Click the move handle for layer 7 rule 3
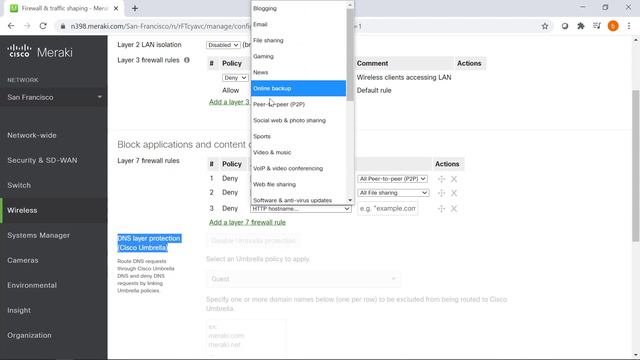Screen dimensions: 640x360 441,209
